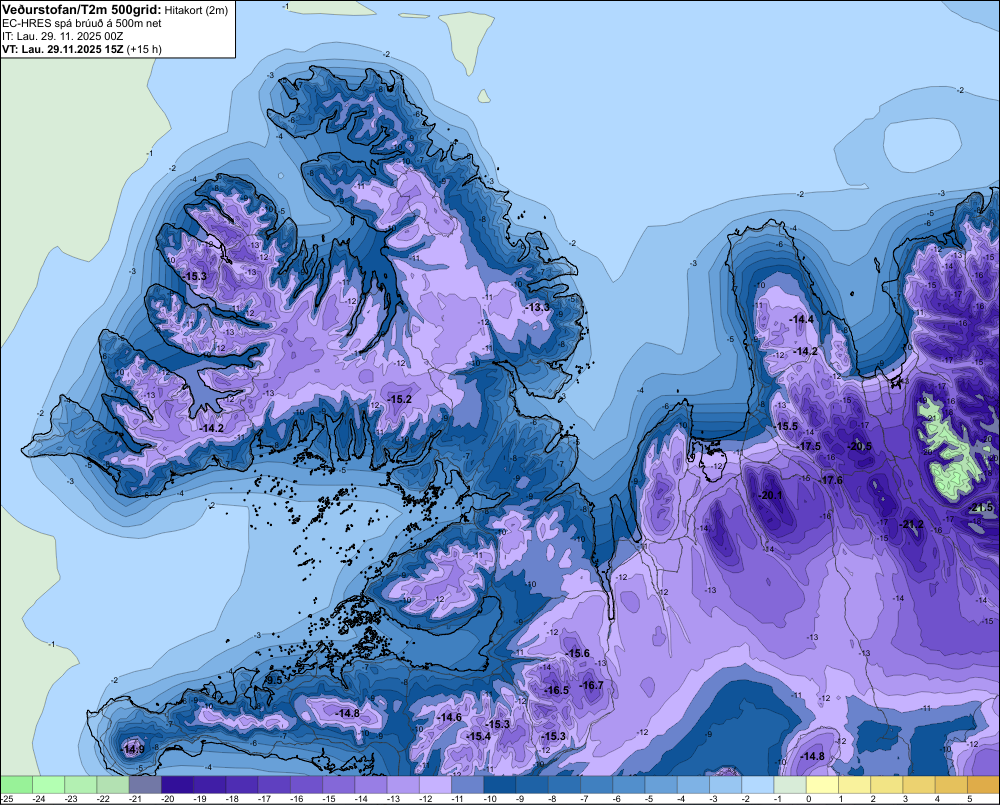Screen dimensions: 1000x805
Task: Click the '-20.5' temperature value on the map
Action: (860, 447)
